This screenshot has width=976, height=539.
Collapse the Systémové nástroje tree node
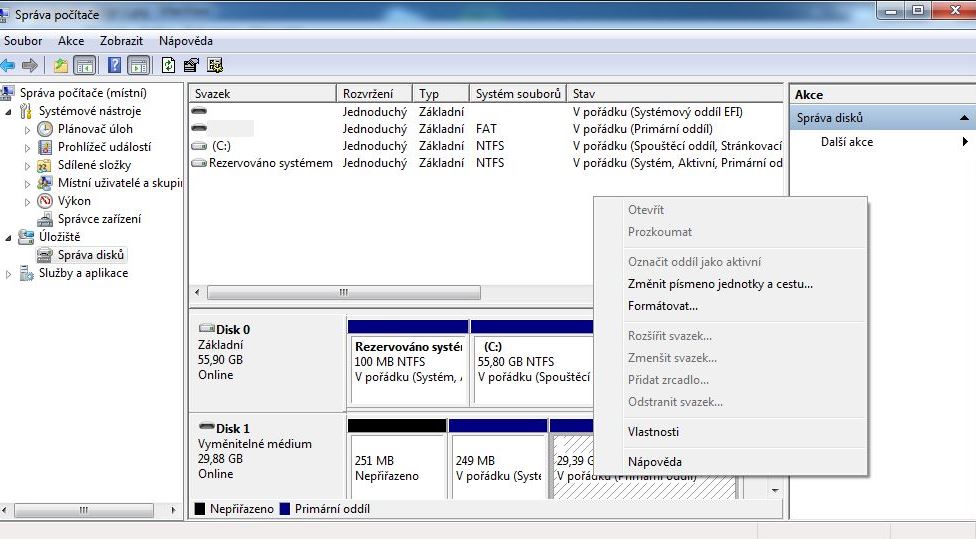point(9,112)
